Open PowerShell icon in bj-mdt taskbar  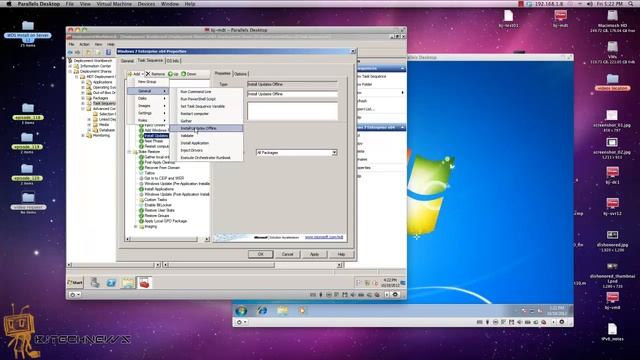(x=111, y=282)
